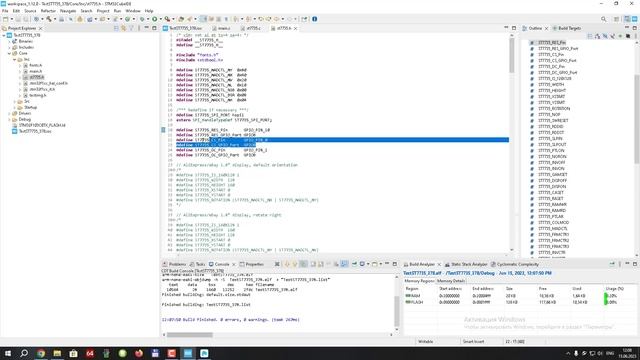Switch to Build Targets tab

point(567,28)
